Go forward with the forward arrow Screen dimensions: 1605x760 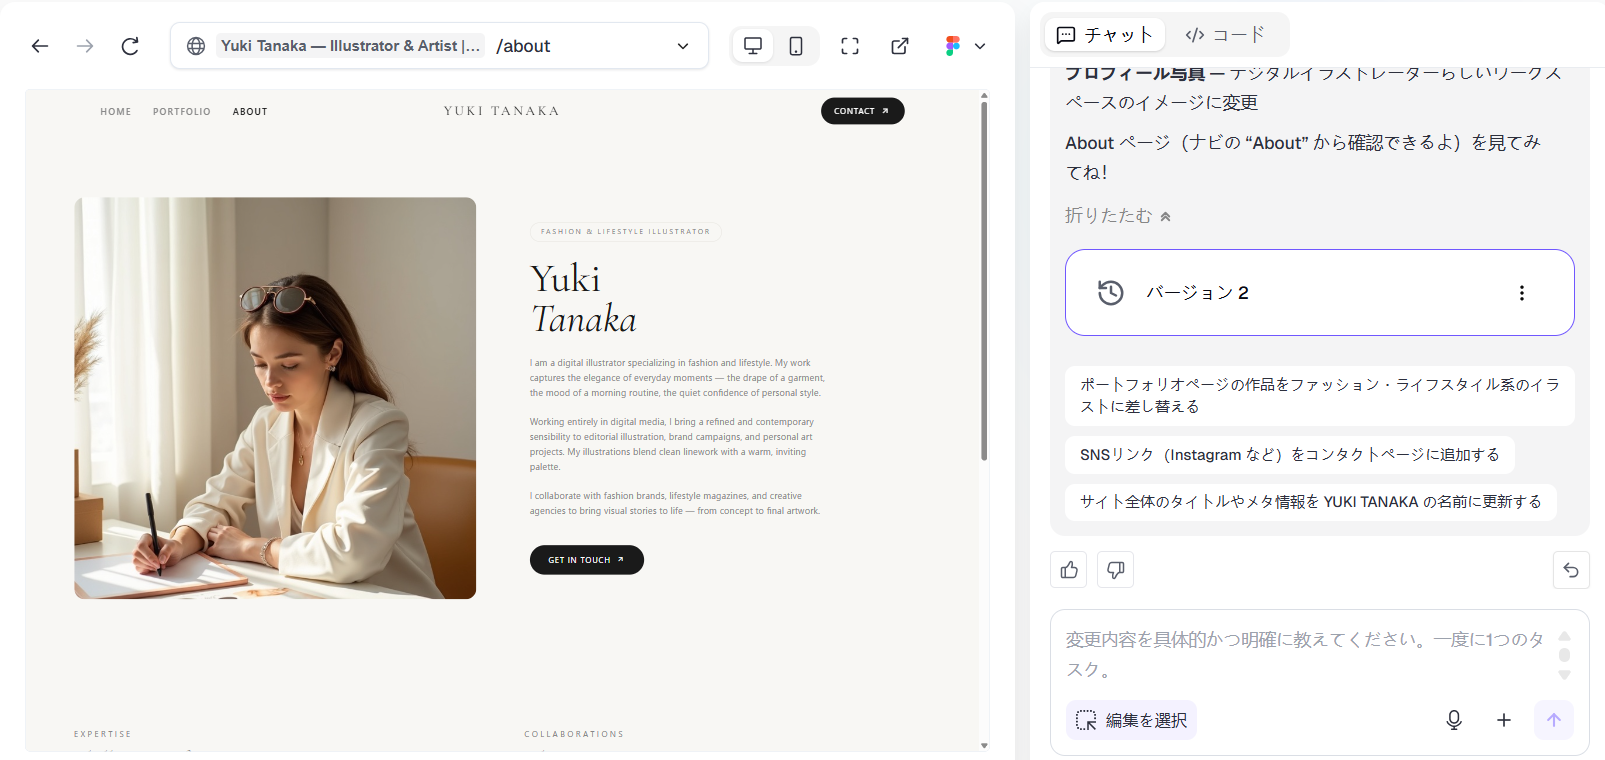click(85, 46)
